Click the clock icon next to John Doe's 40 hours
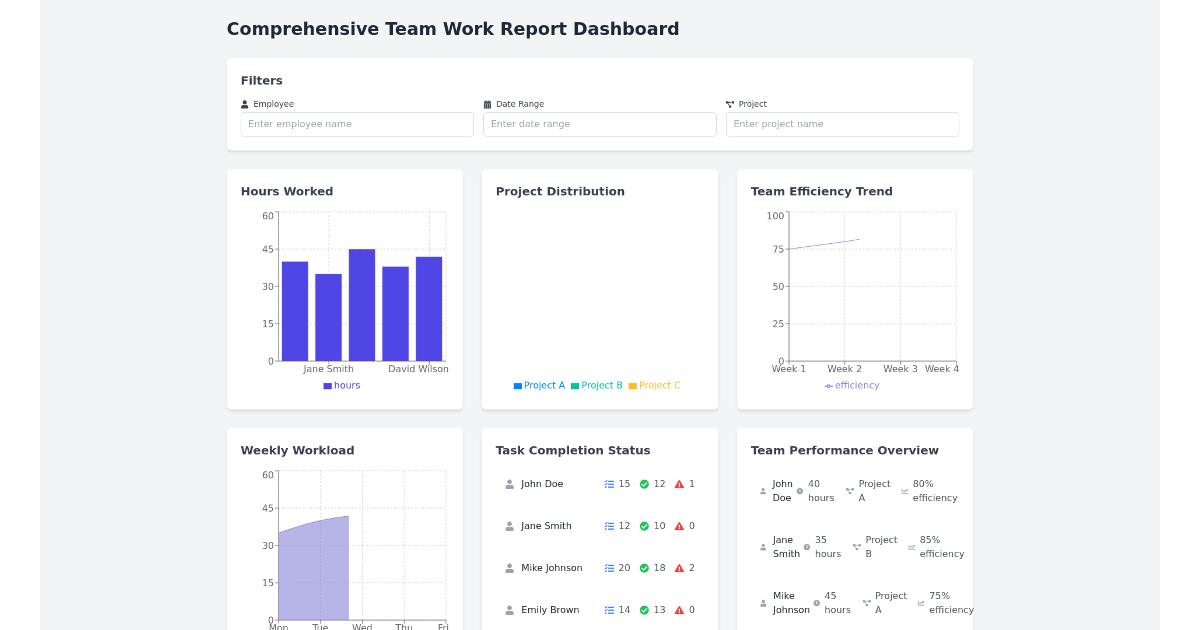Viewport: 1200px width, 630px height. (800, 490)
